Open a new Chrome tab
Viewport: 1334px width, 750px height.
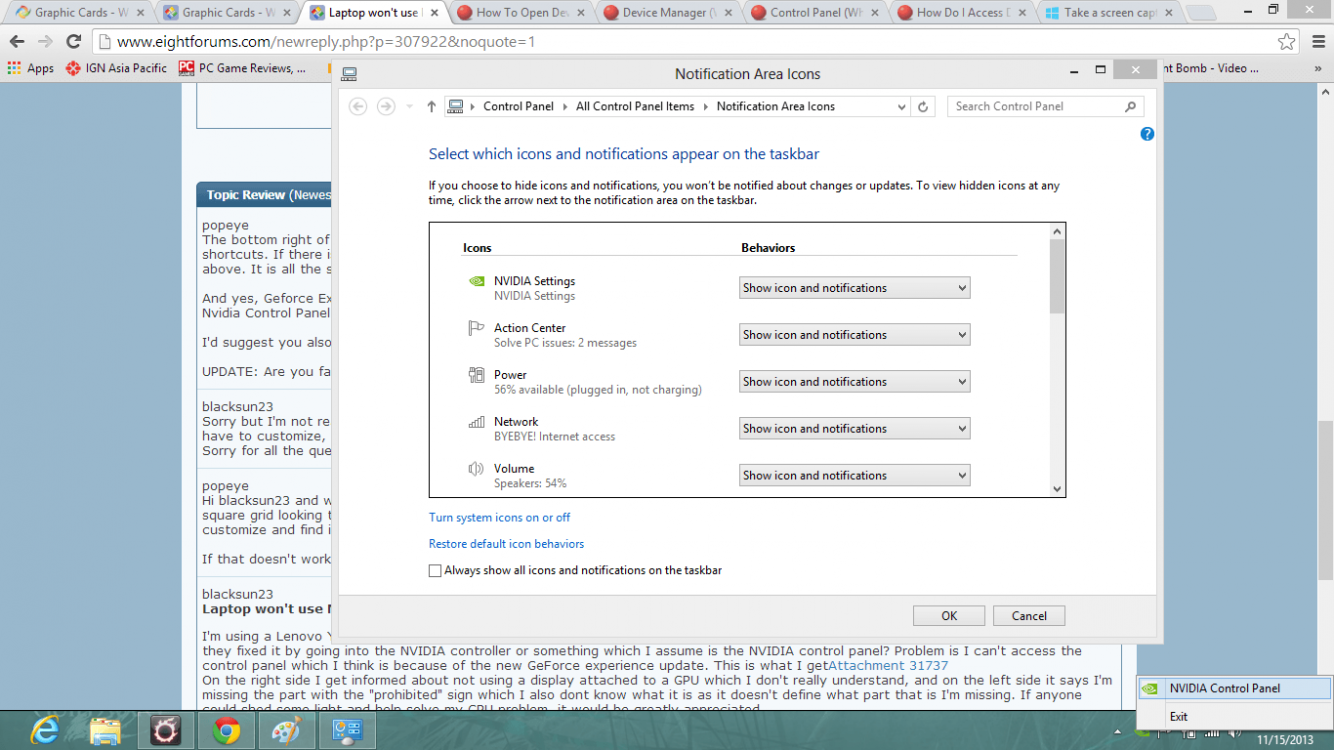click(1201, 14)
